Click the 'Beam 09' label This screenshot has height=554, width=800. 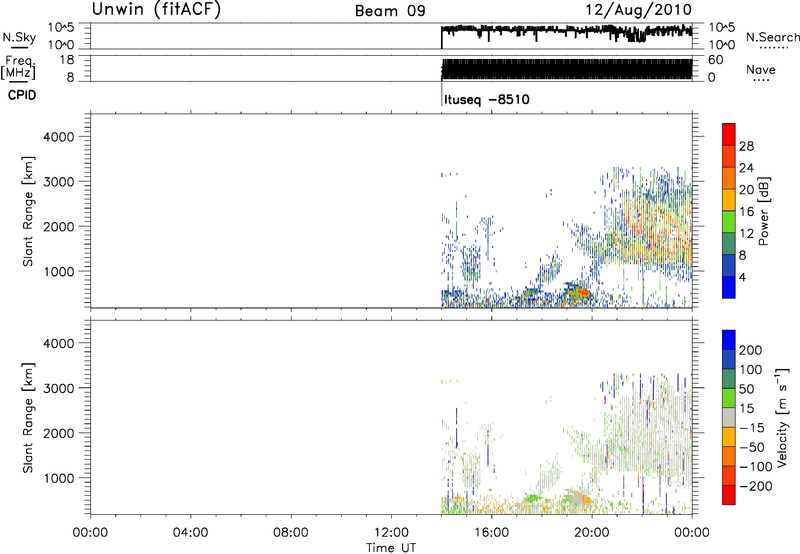coord(390,11)
